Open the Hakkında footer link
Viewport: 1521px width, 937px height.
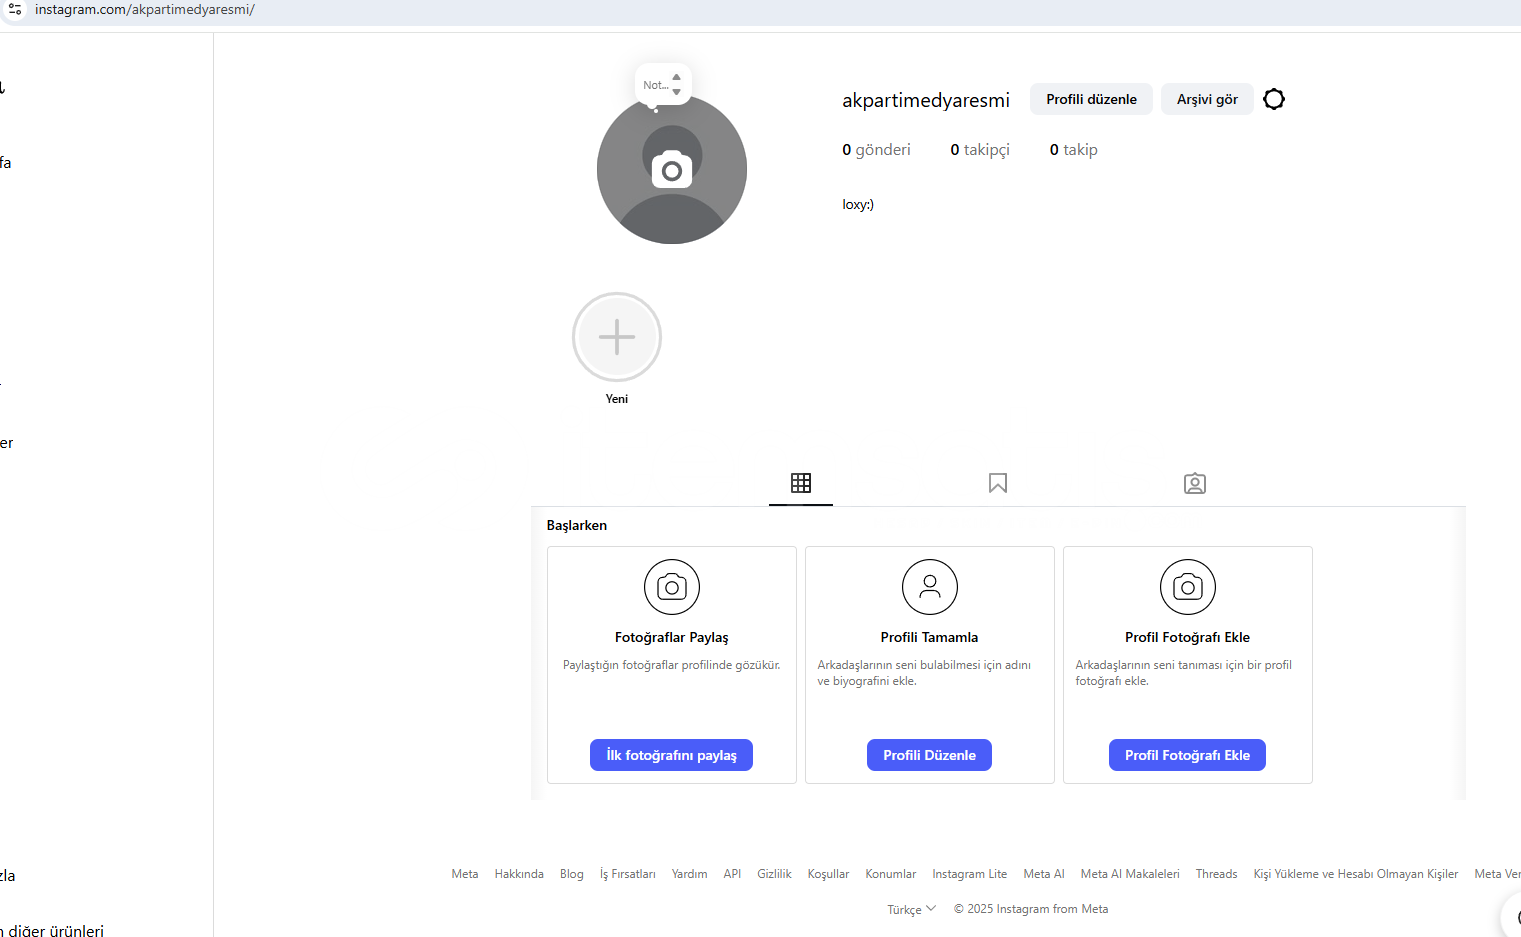519,874
